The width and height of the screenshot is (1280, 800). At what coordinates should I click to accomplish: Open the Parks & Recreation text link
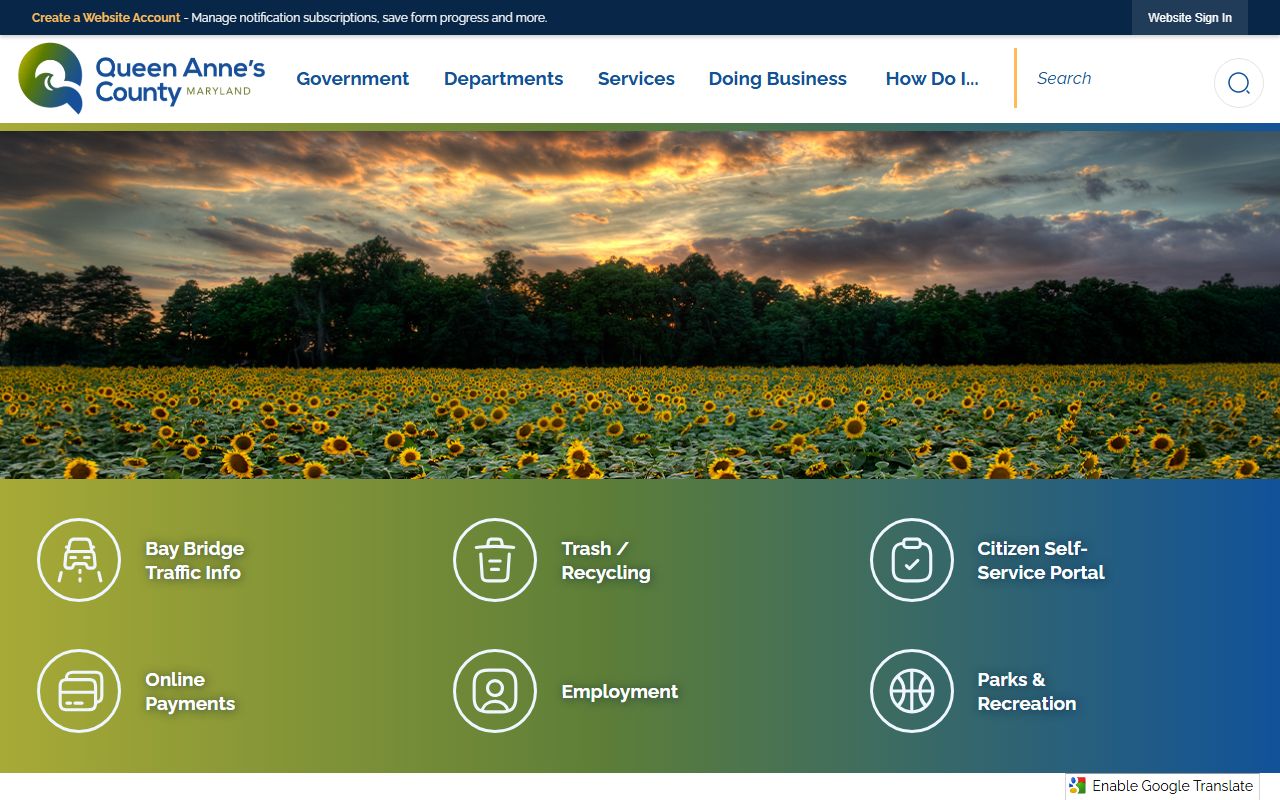(x=1027, y=691)
